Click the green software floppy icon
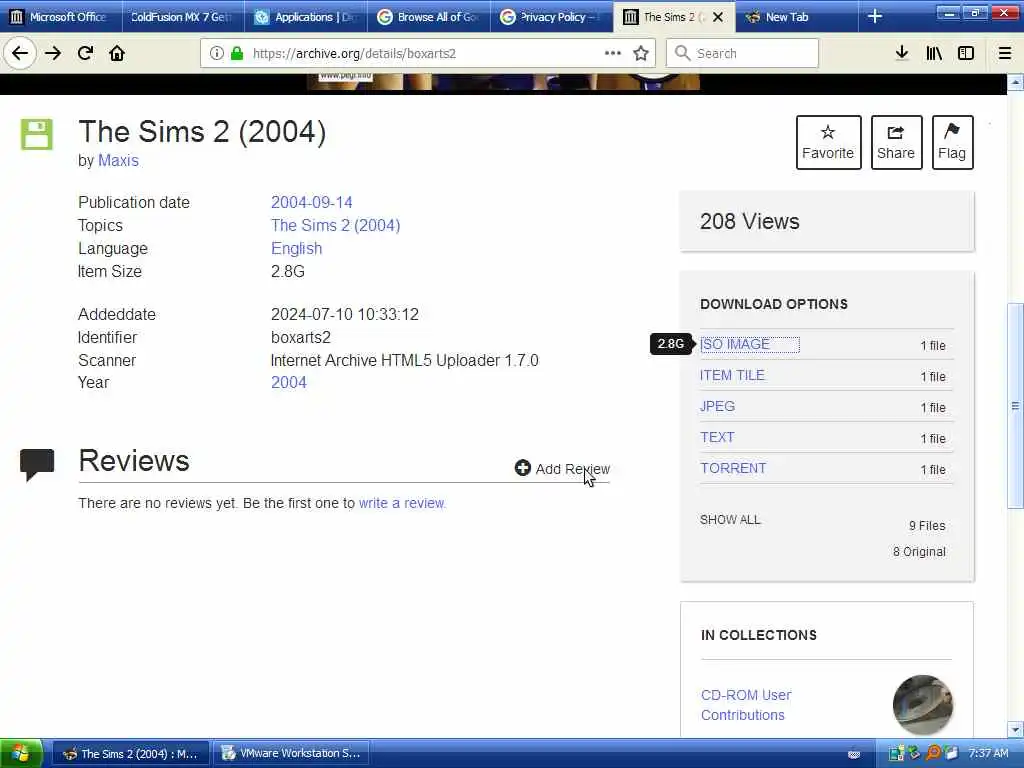Screen dimensions: 1024x768 37,135
